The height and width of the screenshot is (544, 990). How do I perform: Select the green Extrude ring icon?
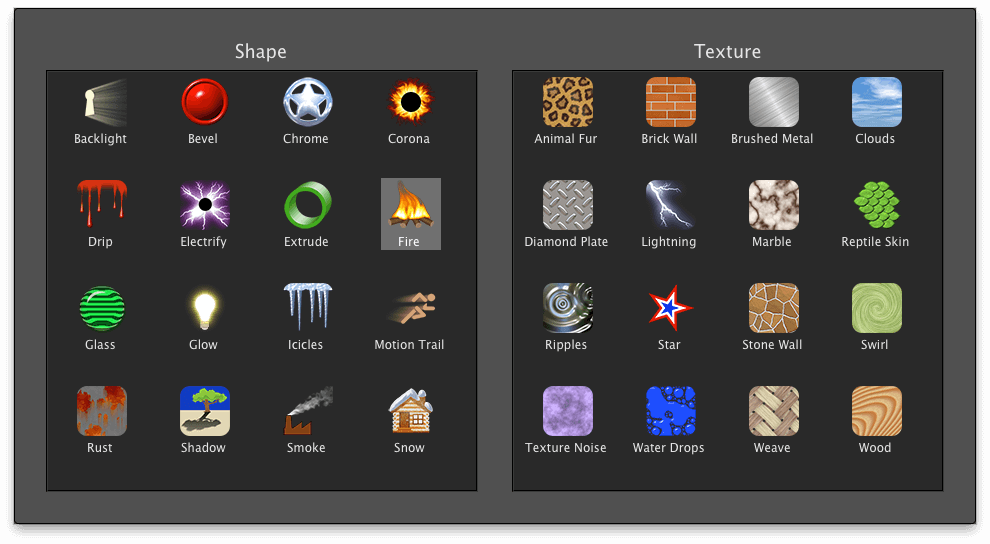[x=307, y=206]
